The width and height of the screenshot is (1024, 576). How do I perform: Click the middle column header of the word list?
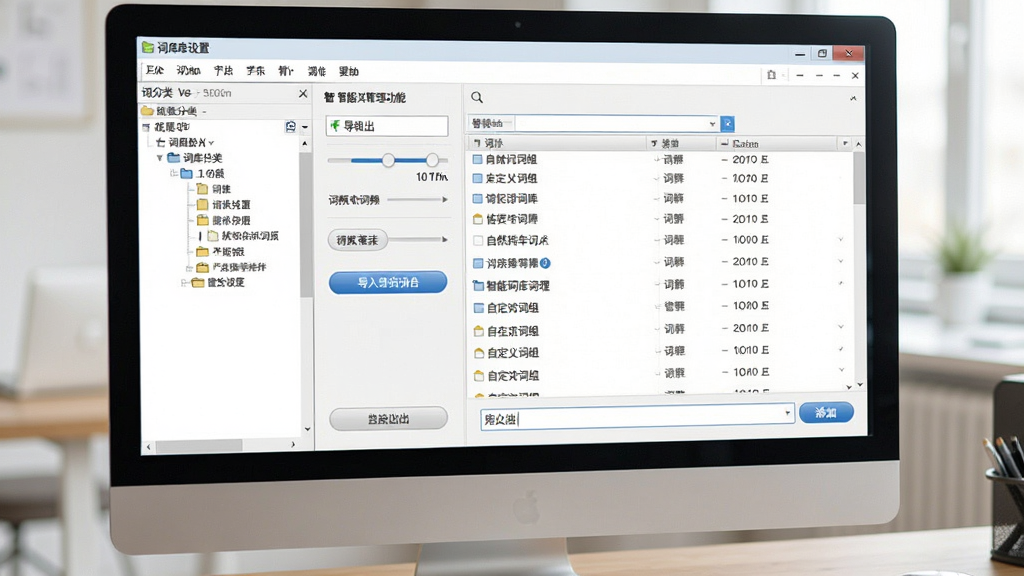[682, 143]
